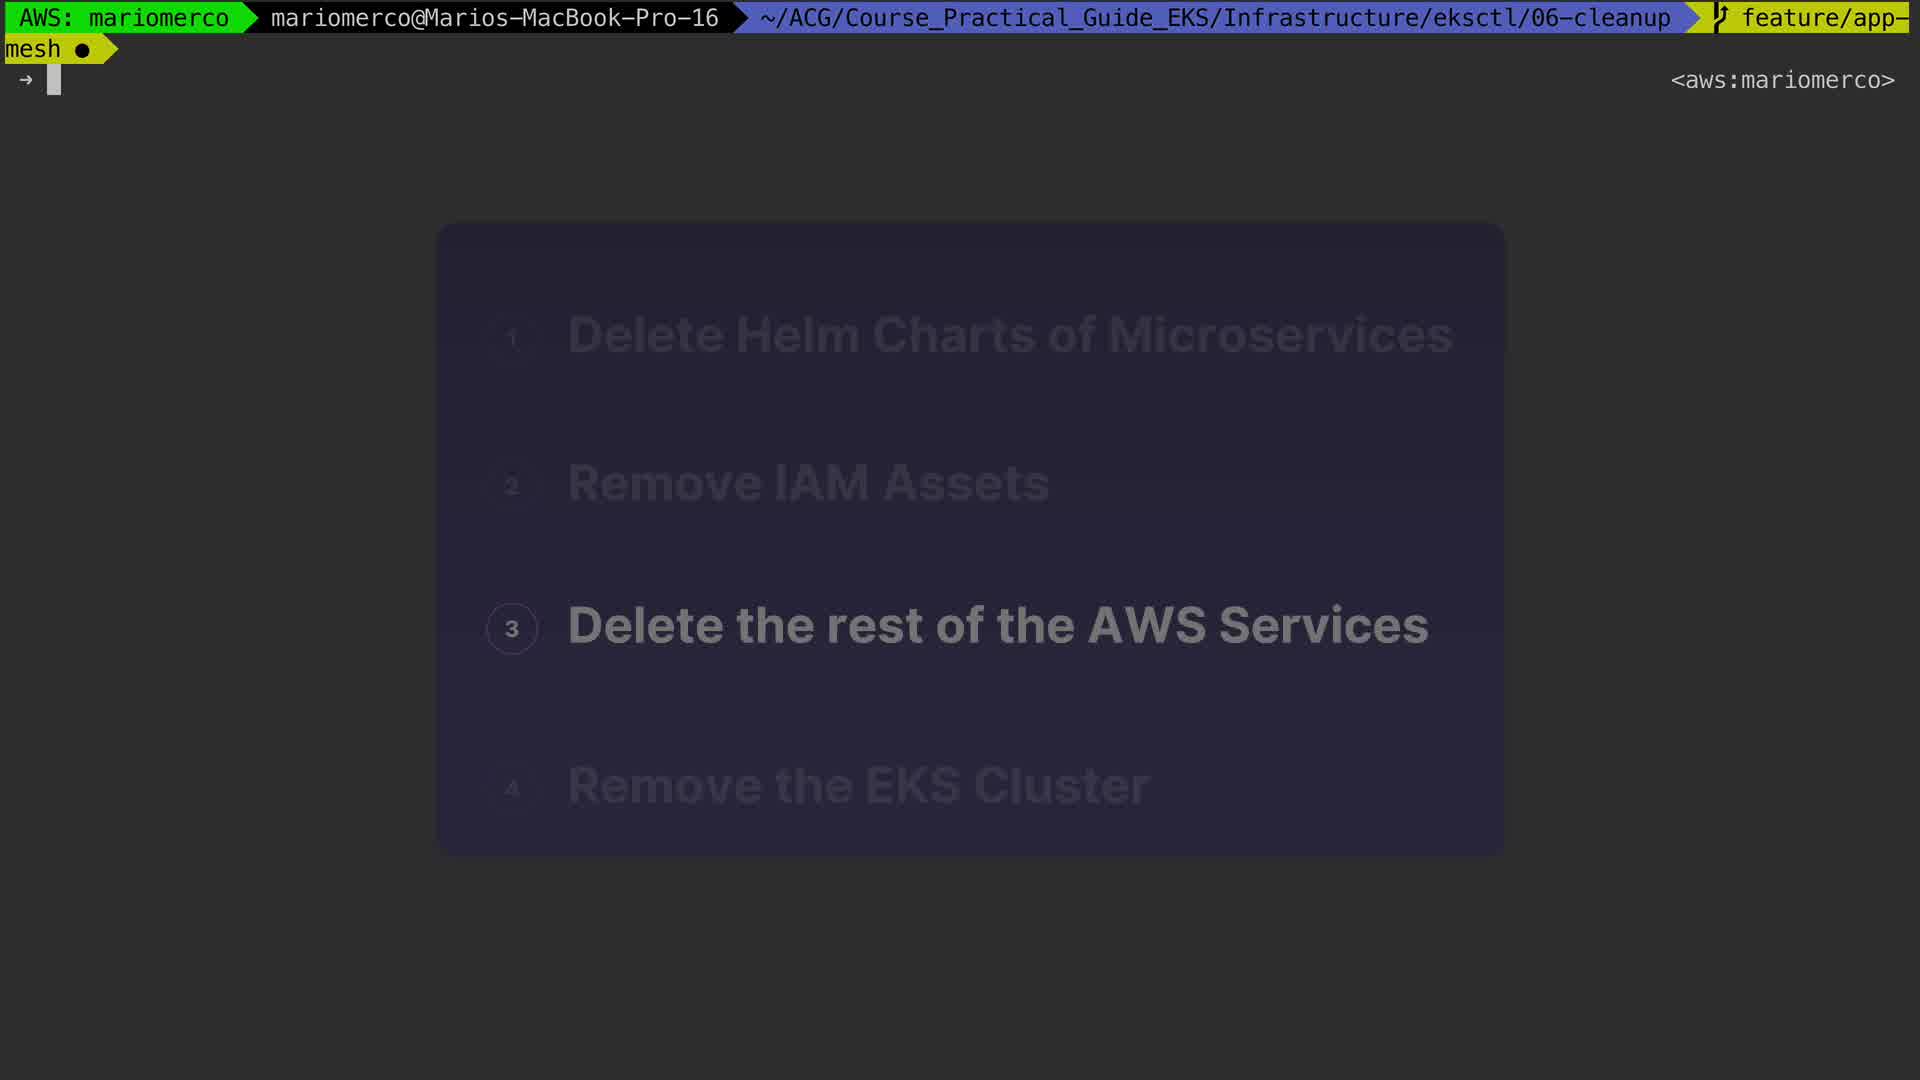The image size is (1920, 1080).
Task: Click the git dirty-state dot after mesh
Action: 82,50
